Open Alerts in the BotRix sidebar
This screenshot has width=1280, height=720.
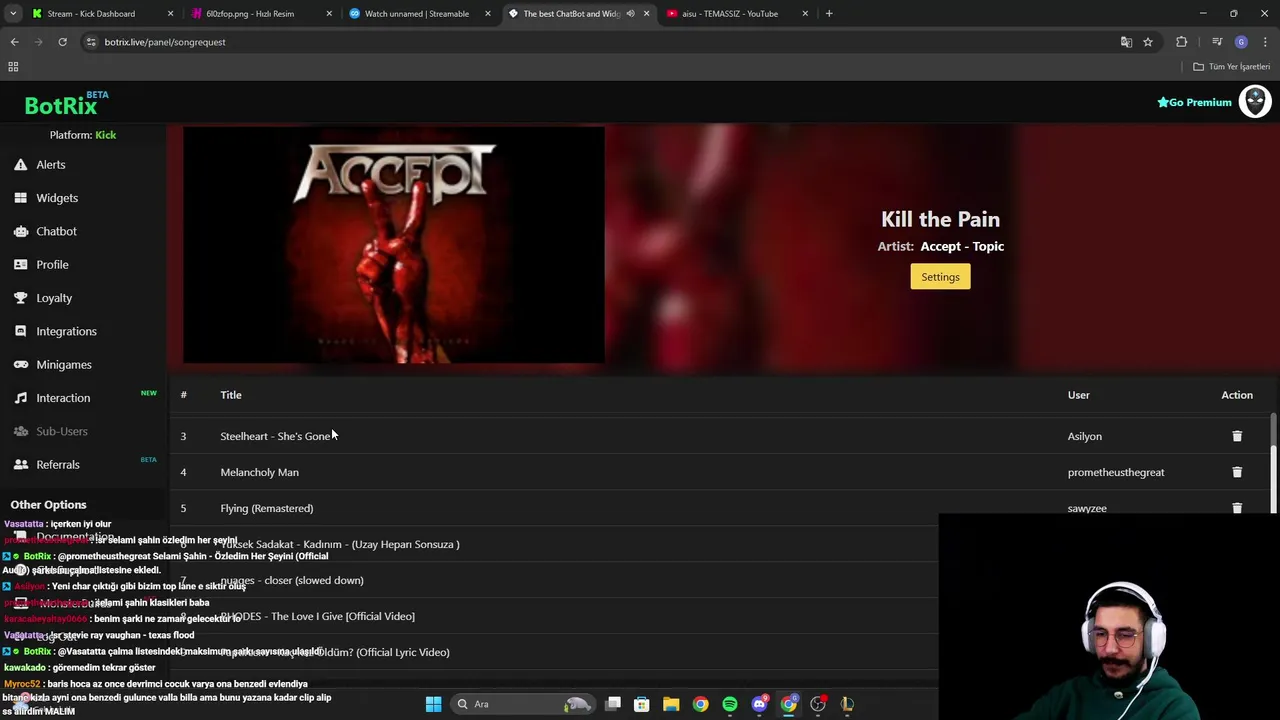coord(50,164)
